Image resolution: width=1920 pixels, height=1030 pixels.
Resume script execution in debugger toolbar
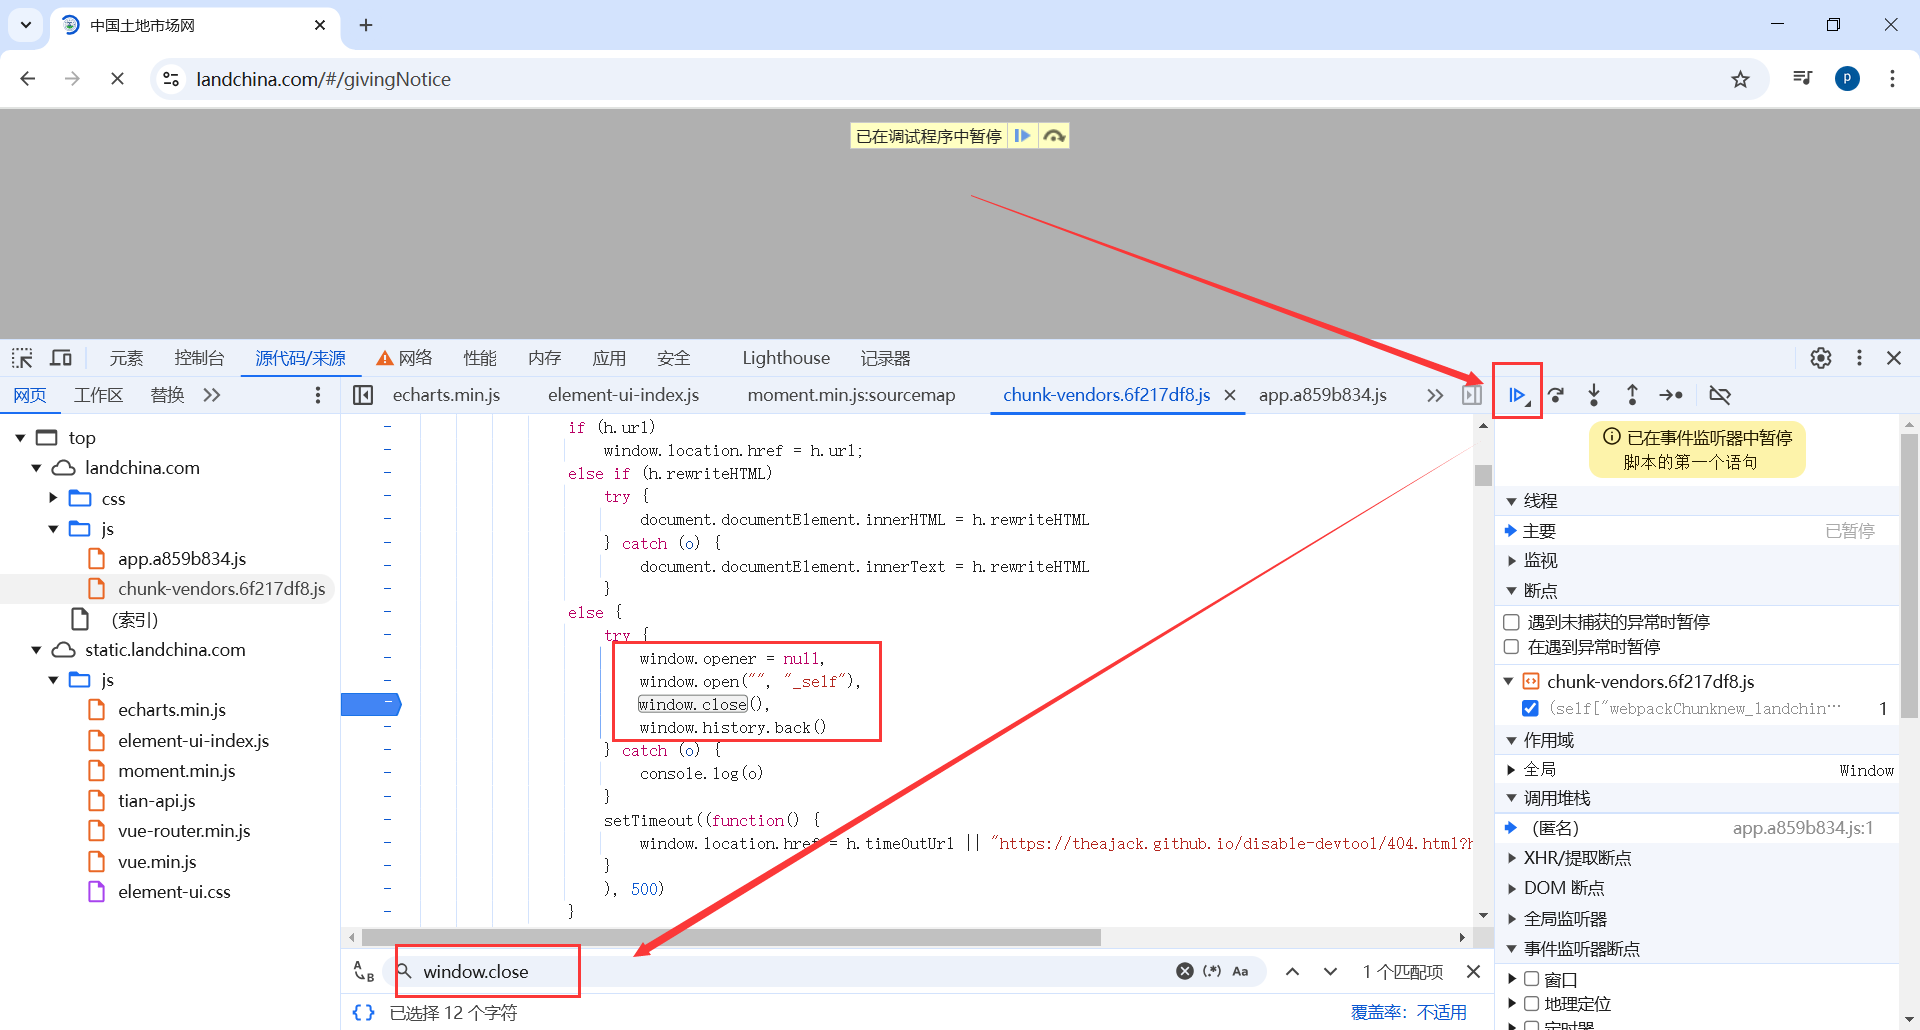(1517, 395)
